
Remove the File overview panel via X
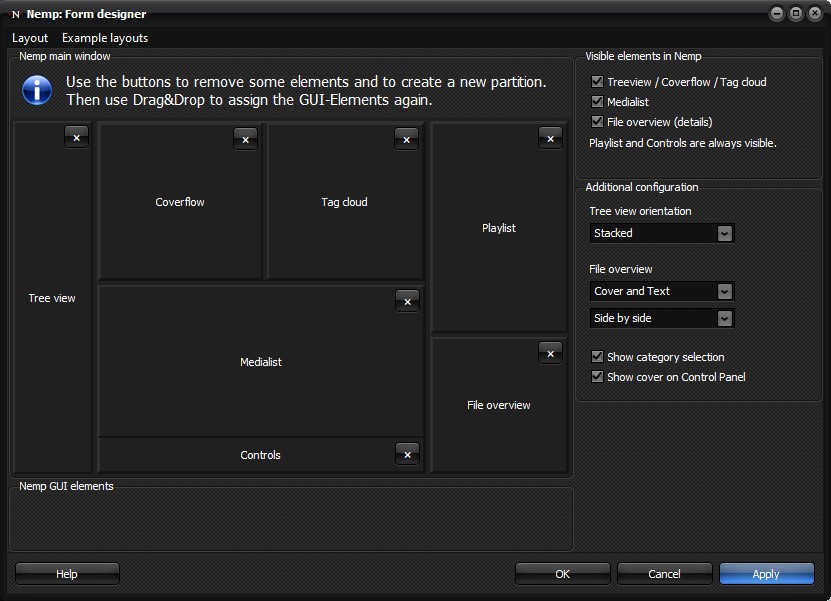coord(551,353)
